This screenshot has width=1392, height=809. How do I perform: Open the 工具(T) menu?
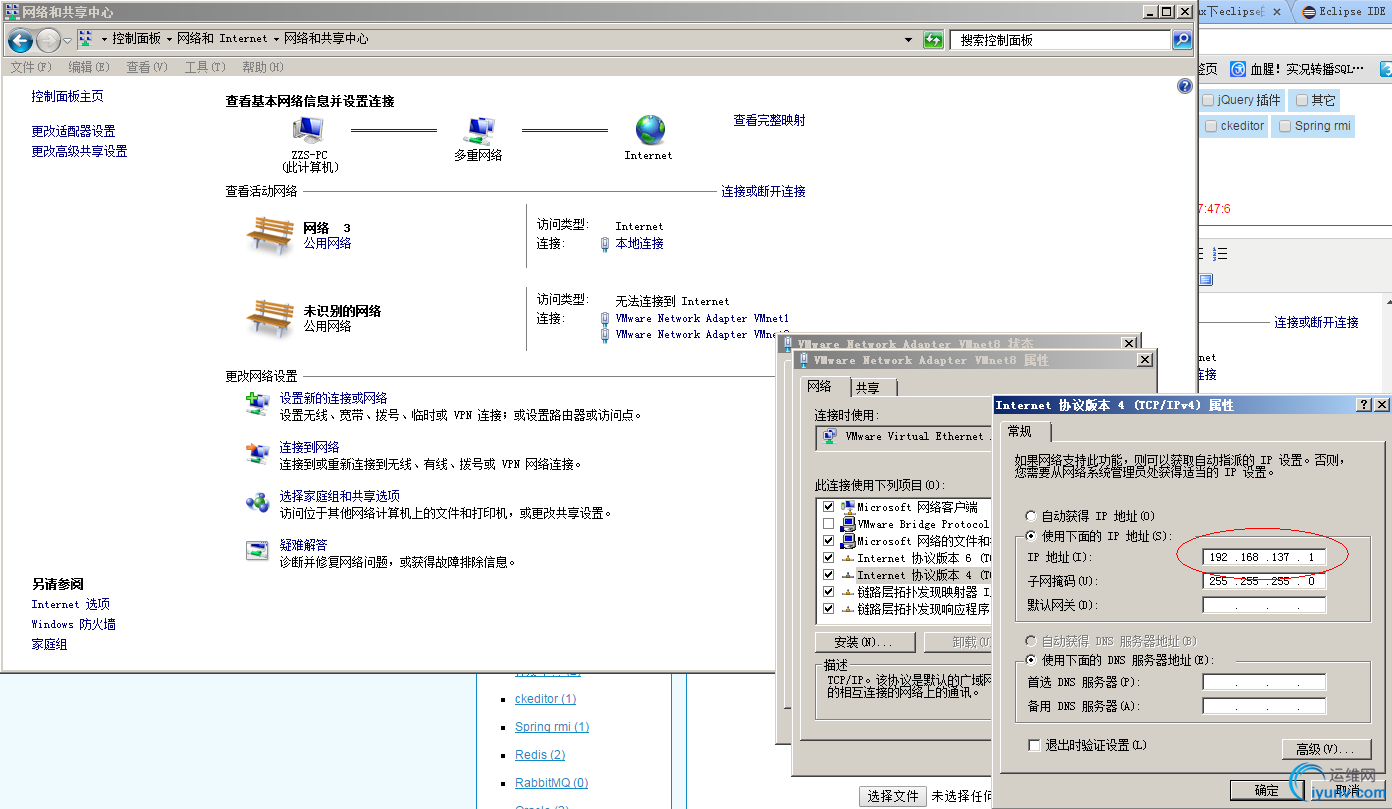(205, 67)
